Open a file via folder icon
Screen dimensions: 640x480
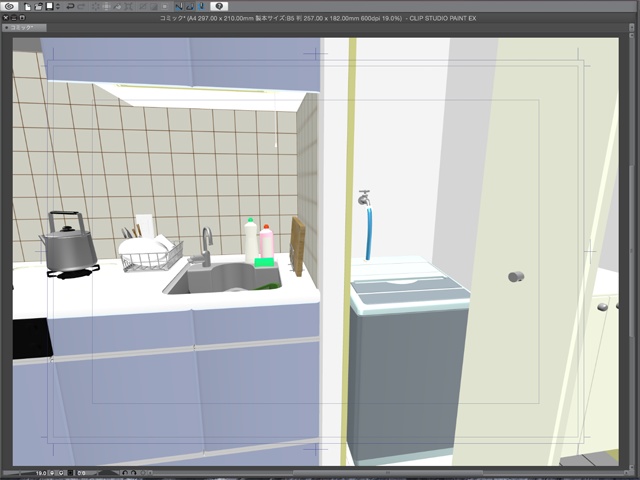tap(38, 7)
